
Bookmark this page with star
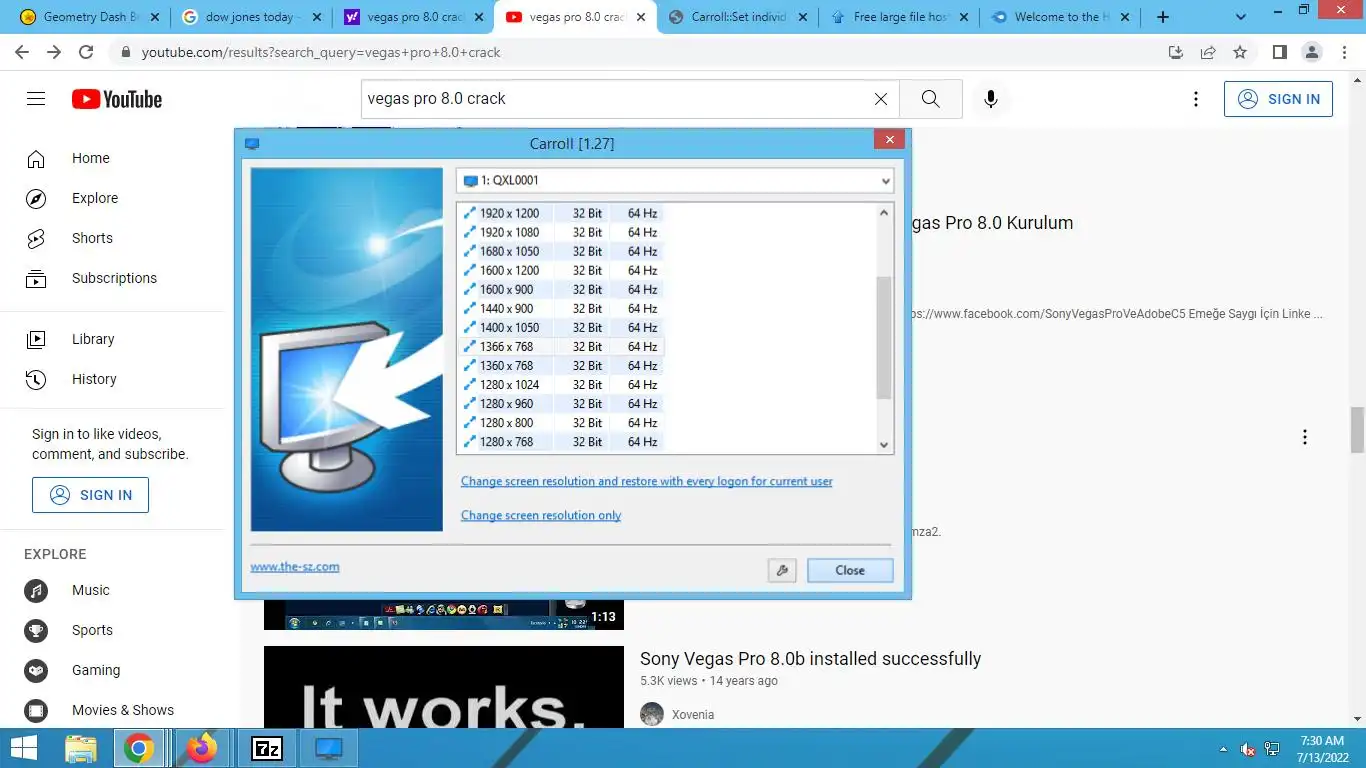click(1240, 52)
